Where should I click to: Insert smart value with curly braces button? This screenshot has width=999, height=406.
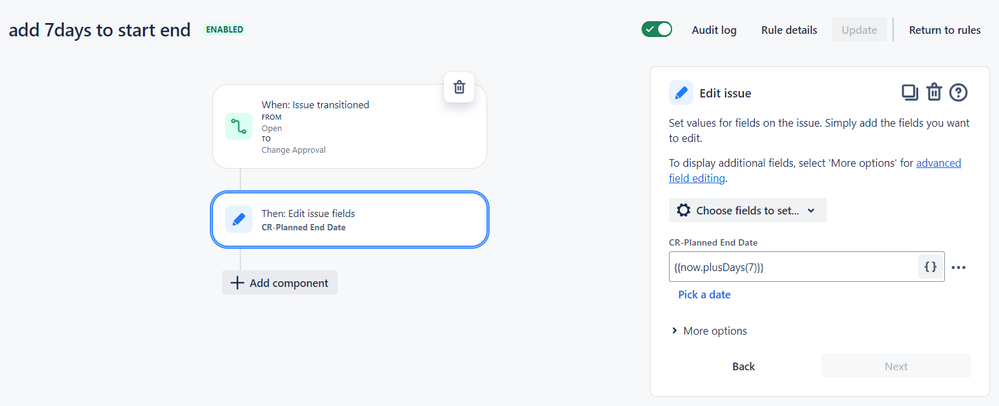[930, 267]
